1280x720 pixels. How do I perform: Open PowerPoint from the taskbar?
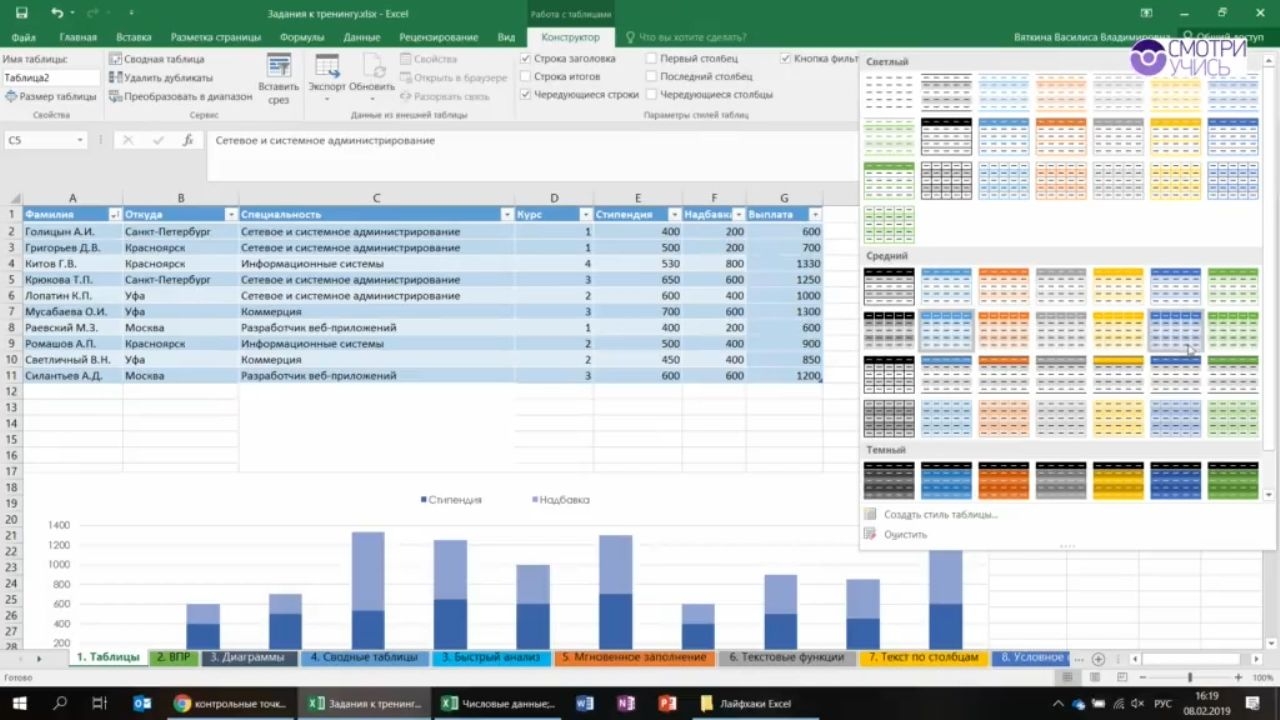[668, 703]
